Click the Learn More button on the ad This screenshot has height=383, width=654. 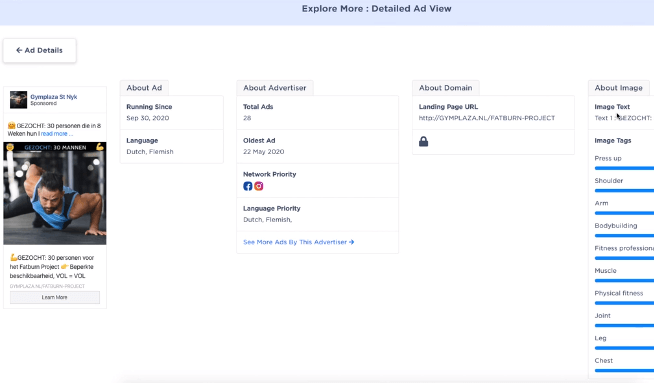coord(55,297)
